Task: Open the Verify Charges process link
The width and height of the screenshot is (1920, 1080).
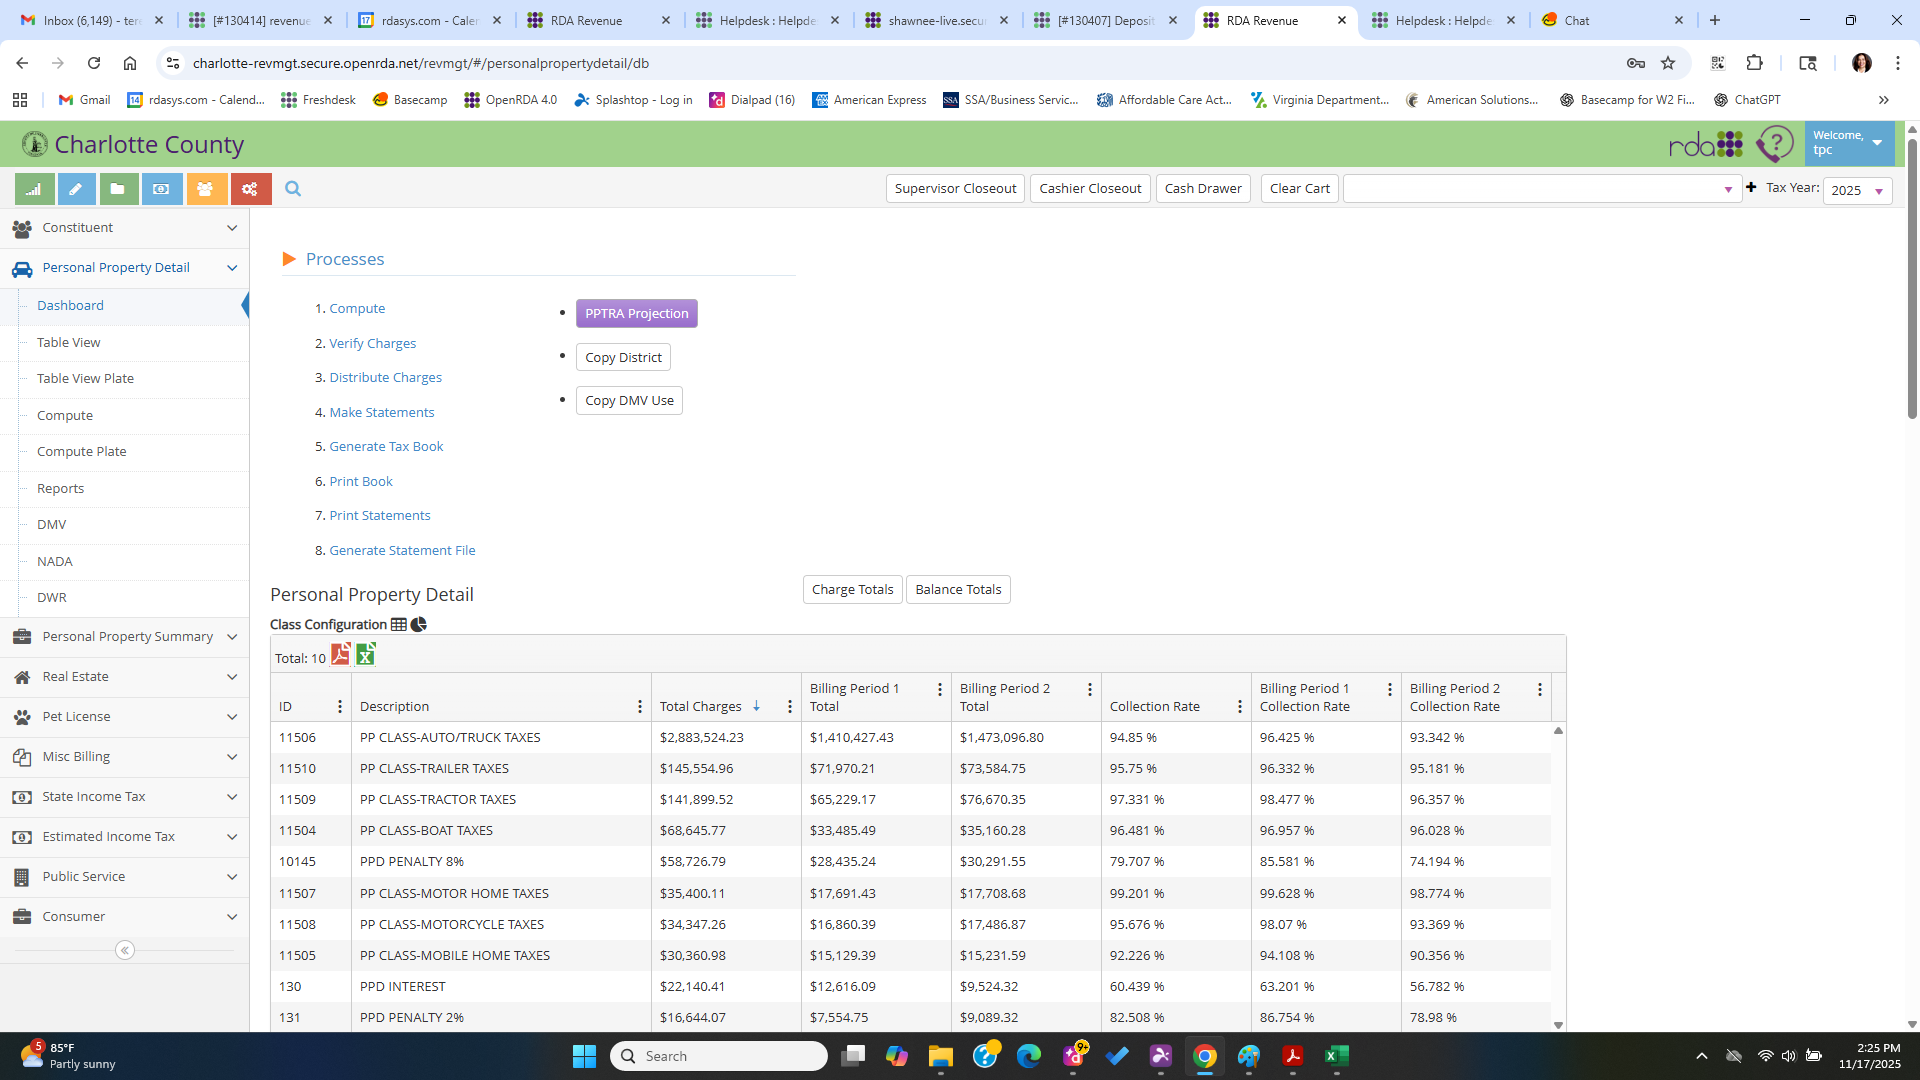Action: pyautogui.click(x=372, y=344)
